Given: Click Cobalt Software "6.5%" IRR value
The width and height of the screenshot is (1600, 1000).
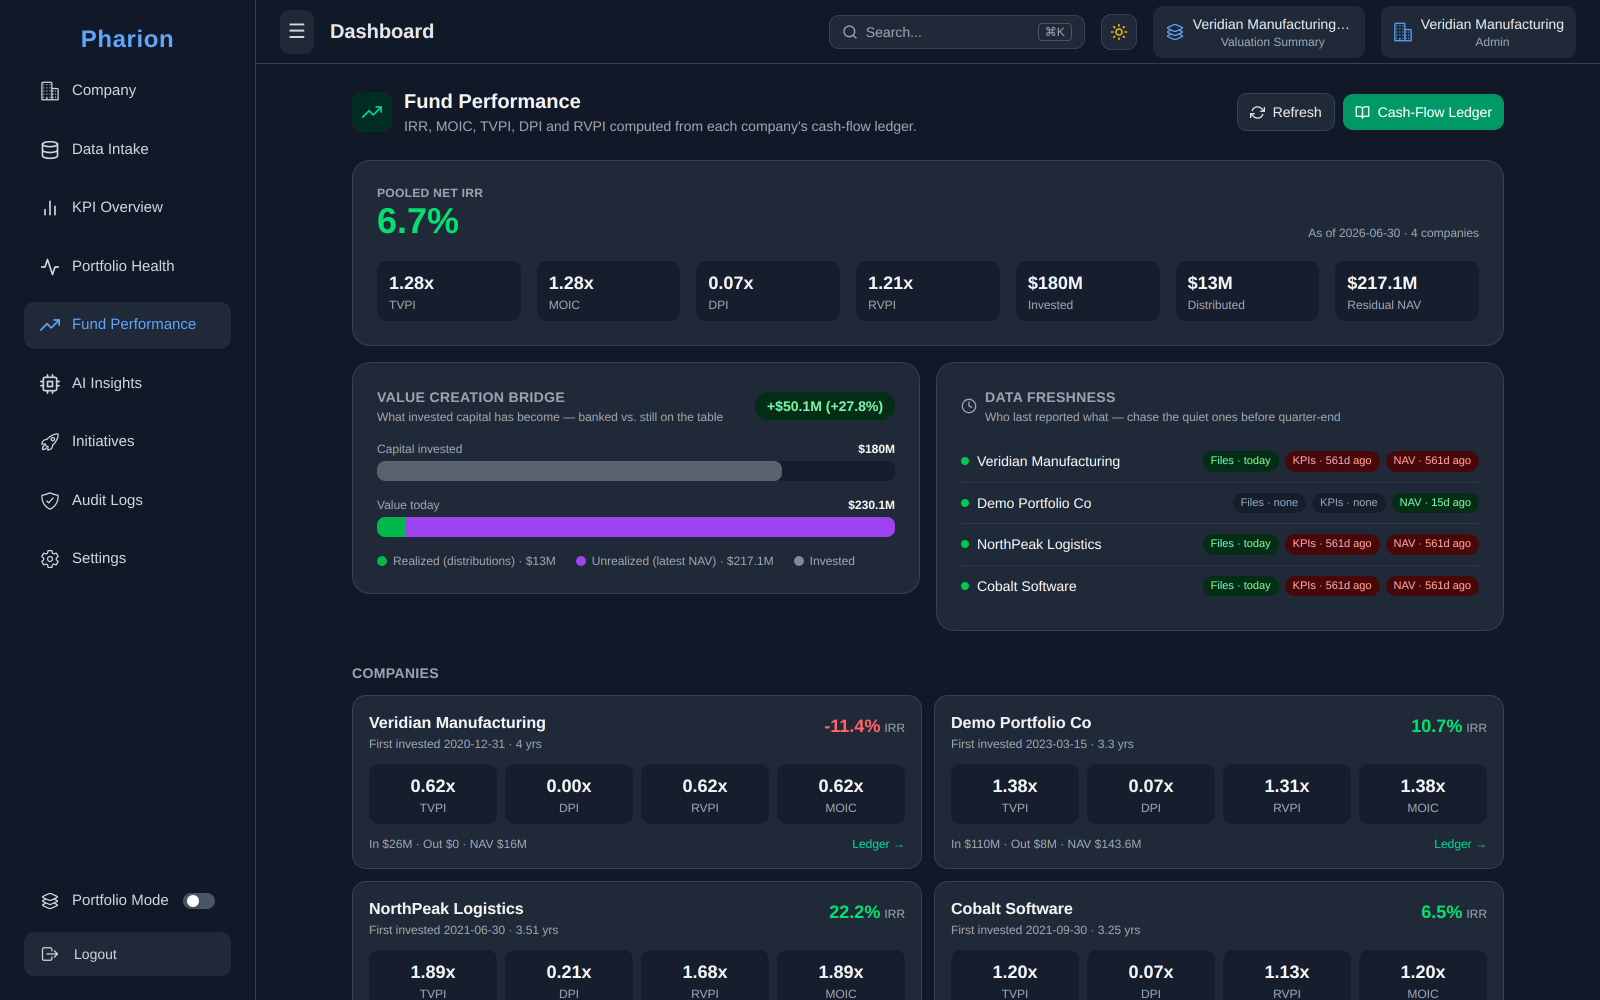Looking at the screenshot, I should point(1441,912).
